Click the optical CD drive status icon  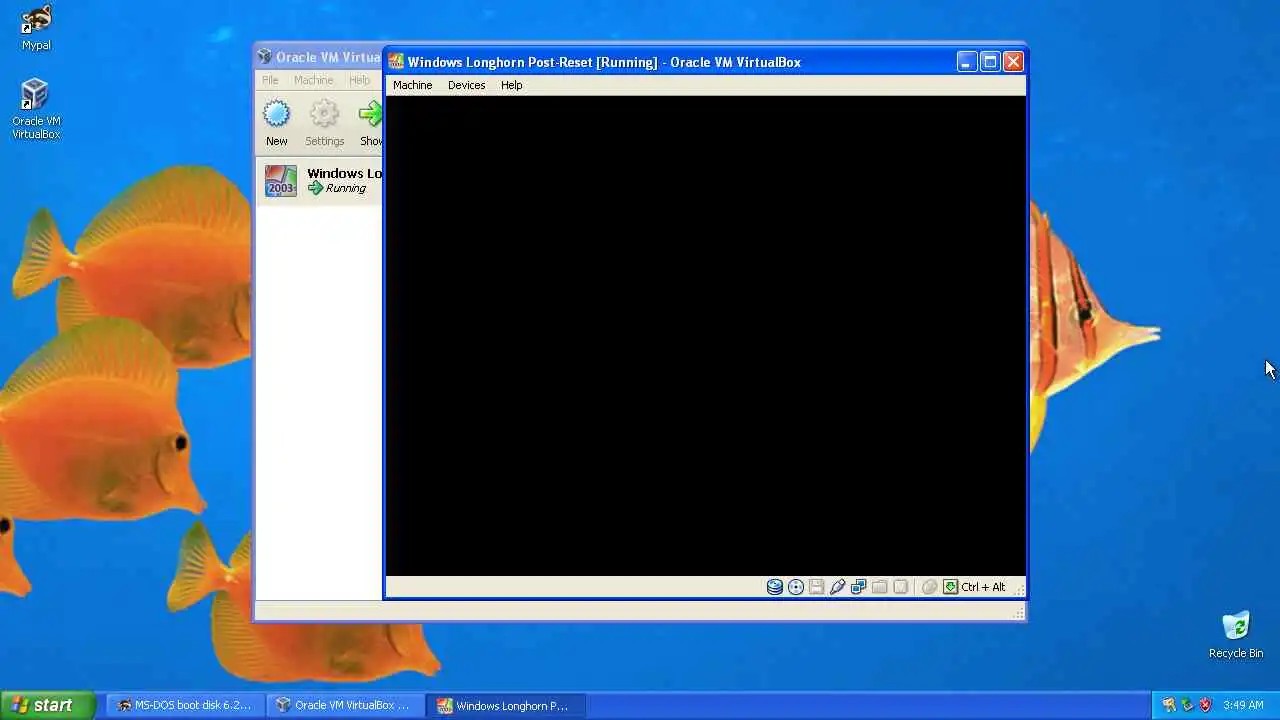tap(796, 587)
